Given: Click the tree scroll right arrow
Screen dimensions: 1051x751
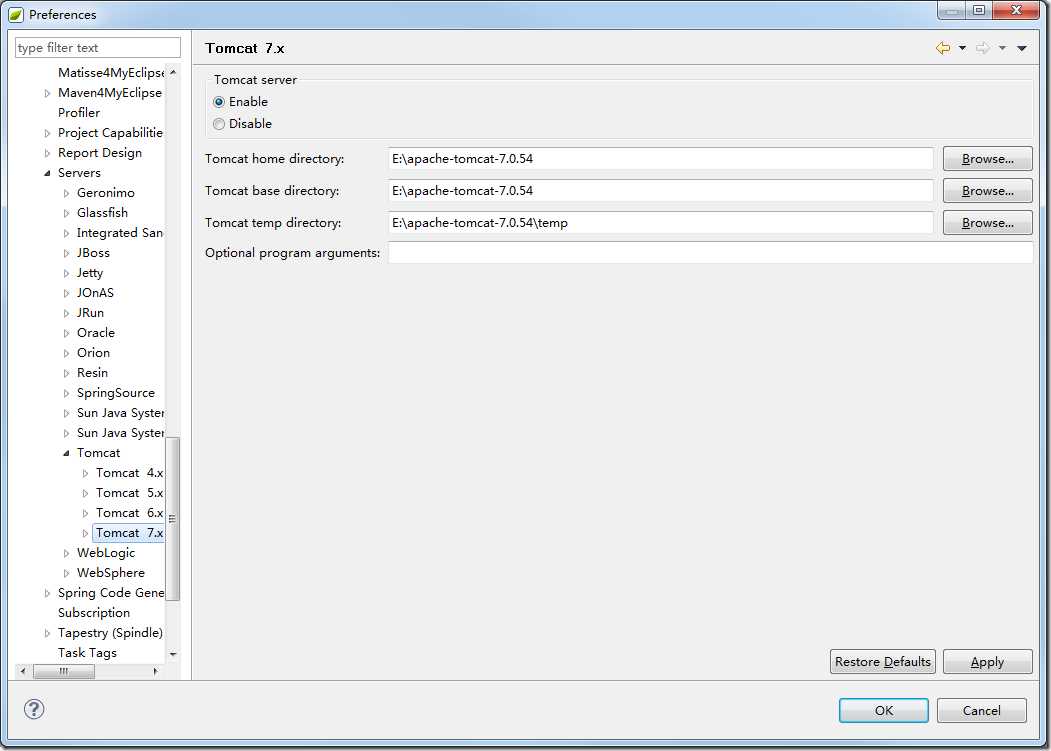Looking at the screenshot, I should (x=156, y=671).
